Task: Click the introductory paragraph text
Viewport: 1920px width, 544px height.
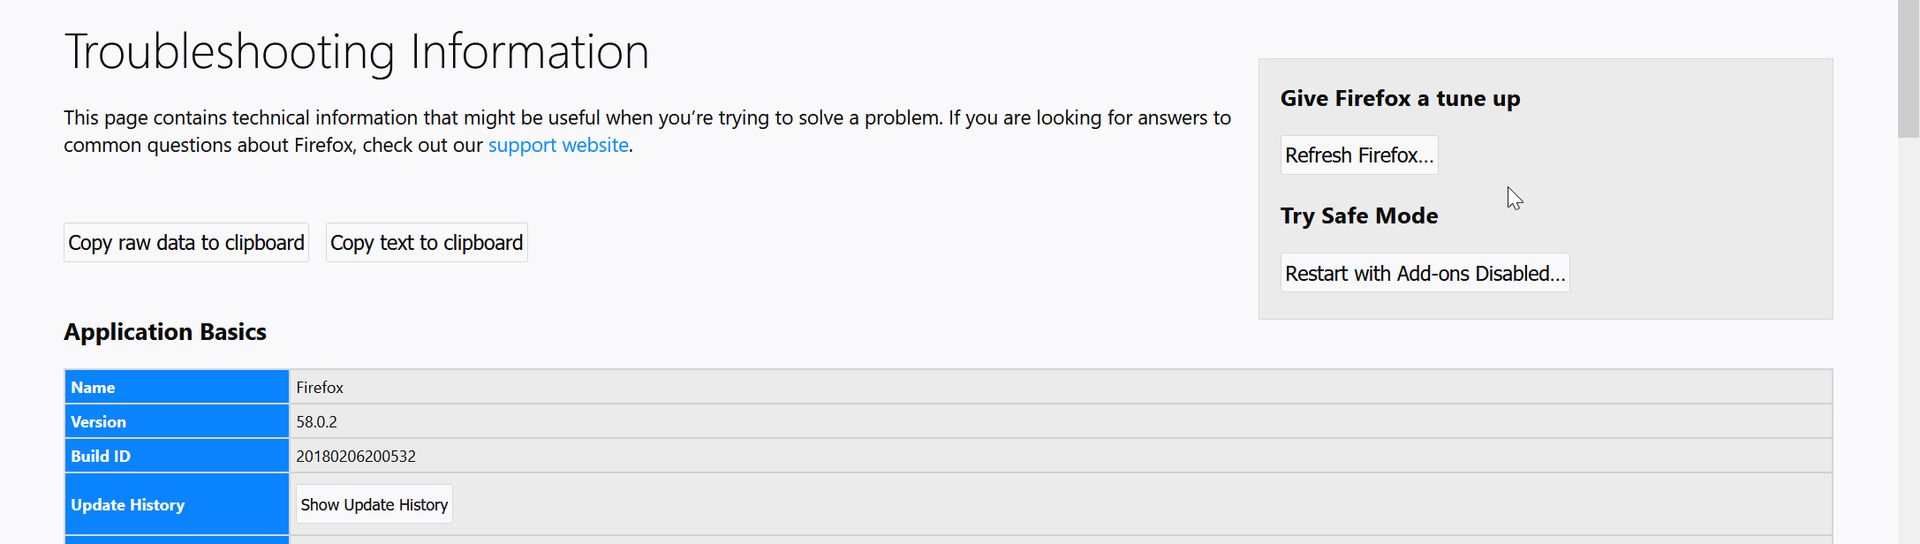Action: (646, 118)
